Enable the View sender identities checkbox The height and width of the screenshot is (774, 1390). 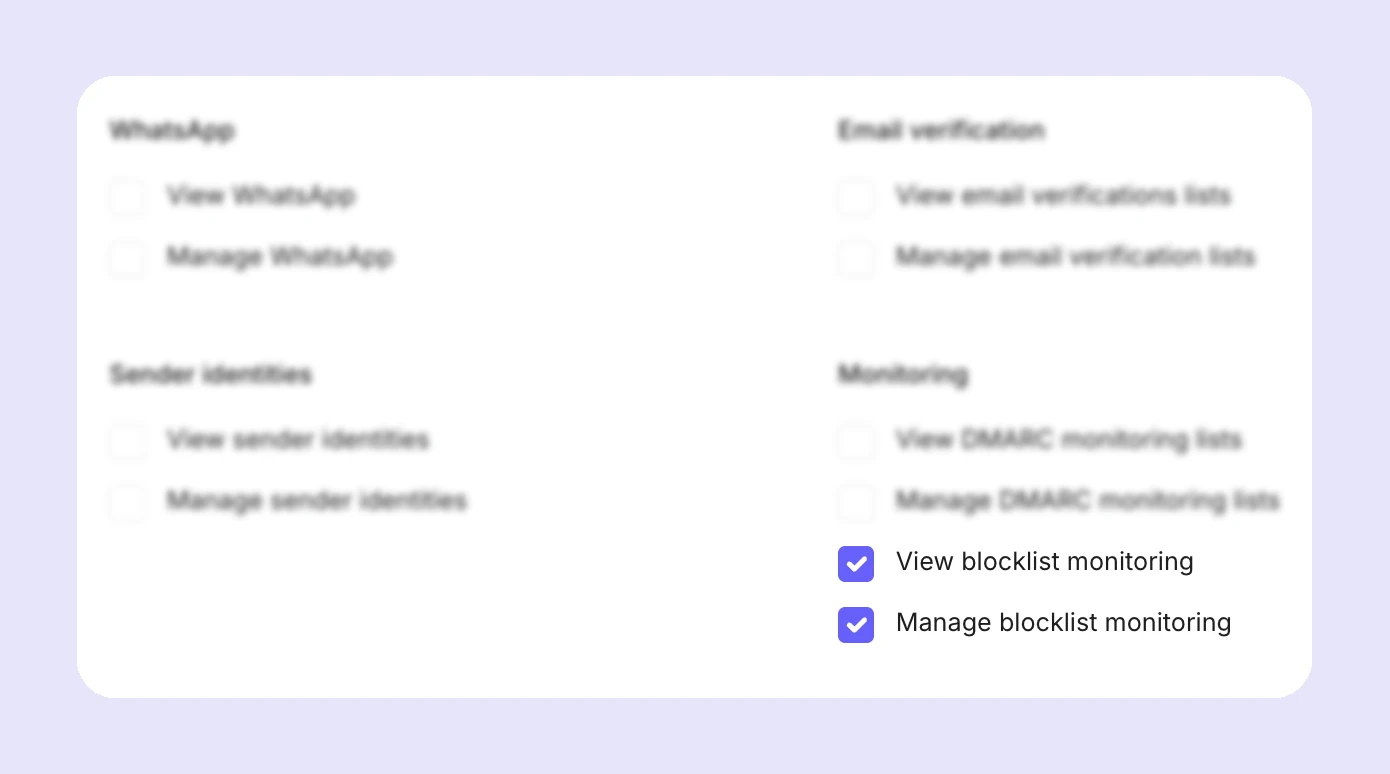(126, 441)
